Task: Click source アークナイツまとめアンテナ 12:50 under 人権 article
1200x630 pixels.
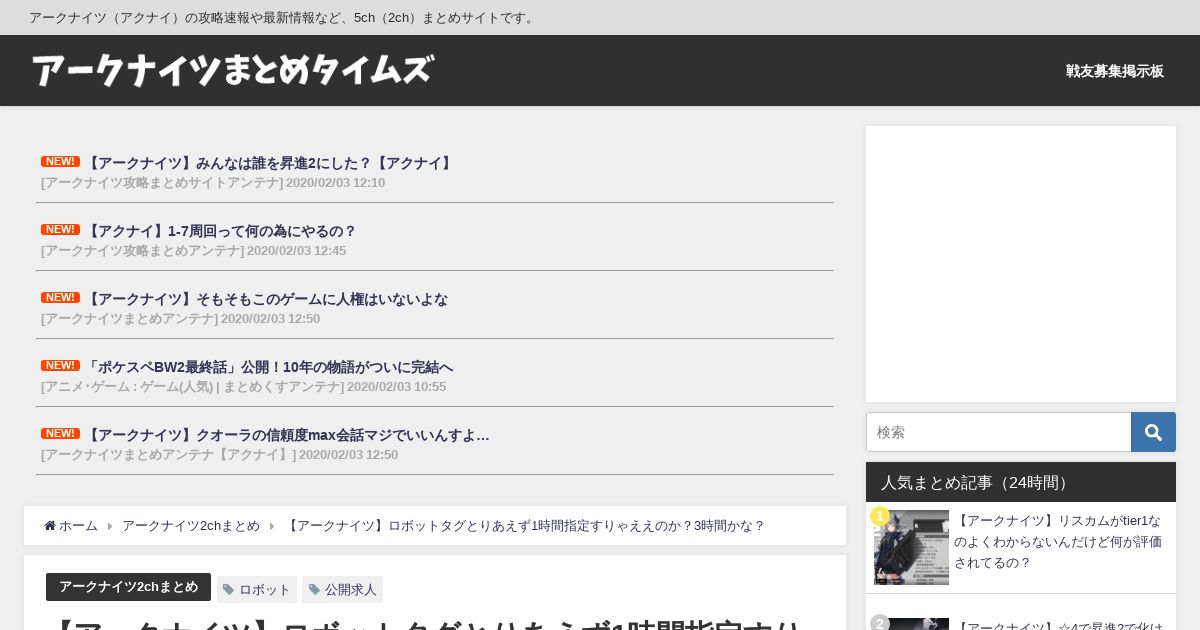Action: coord(180,319)
